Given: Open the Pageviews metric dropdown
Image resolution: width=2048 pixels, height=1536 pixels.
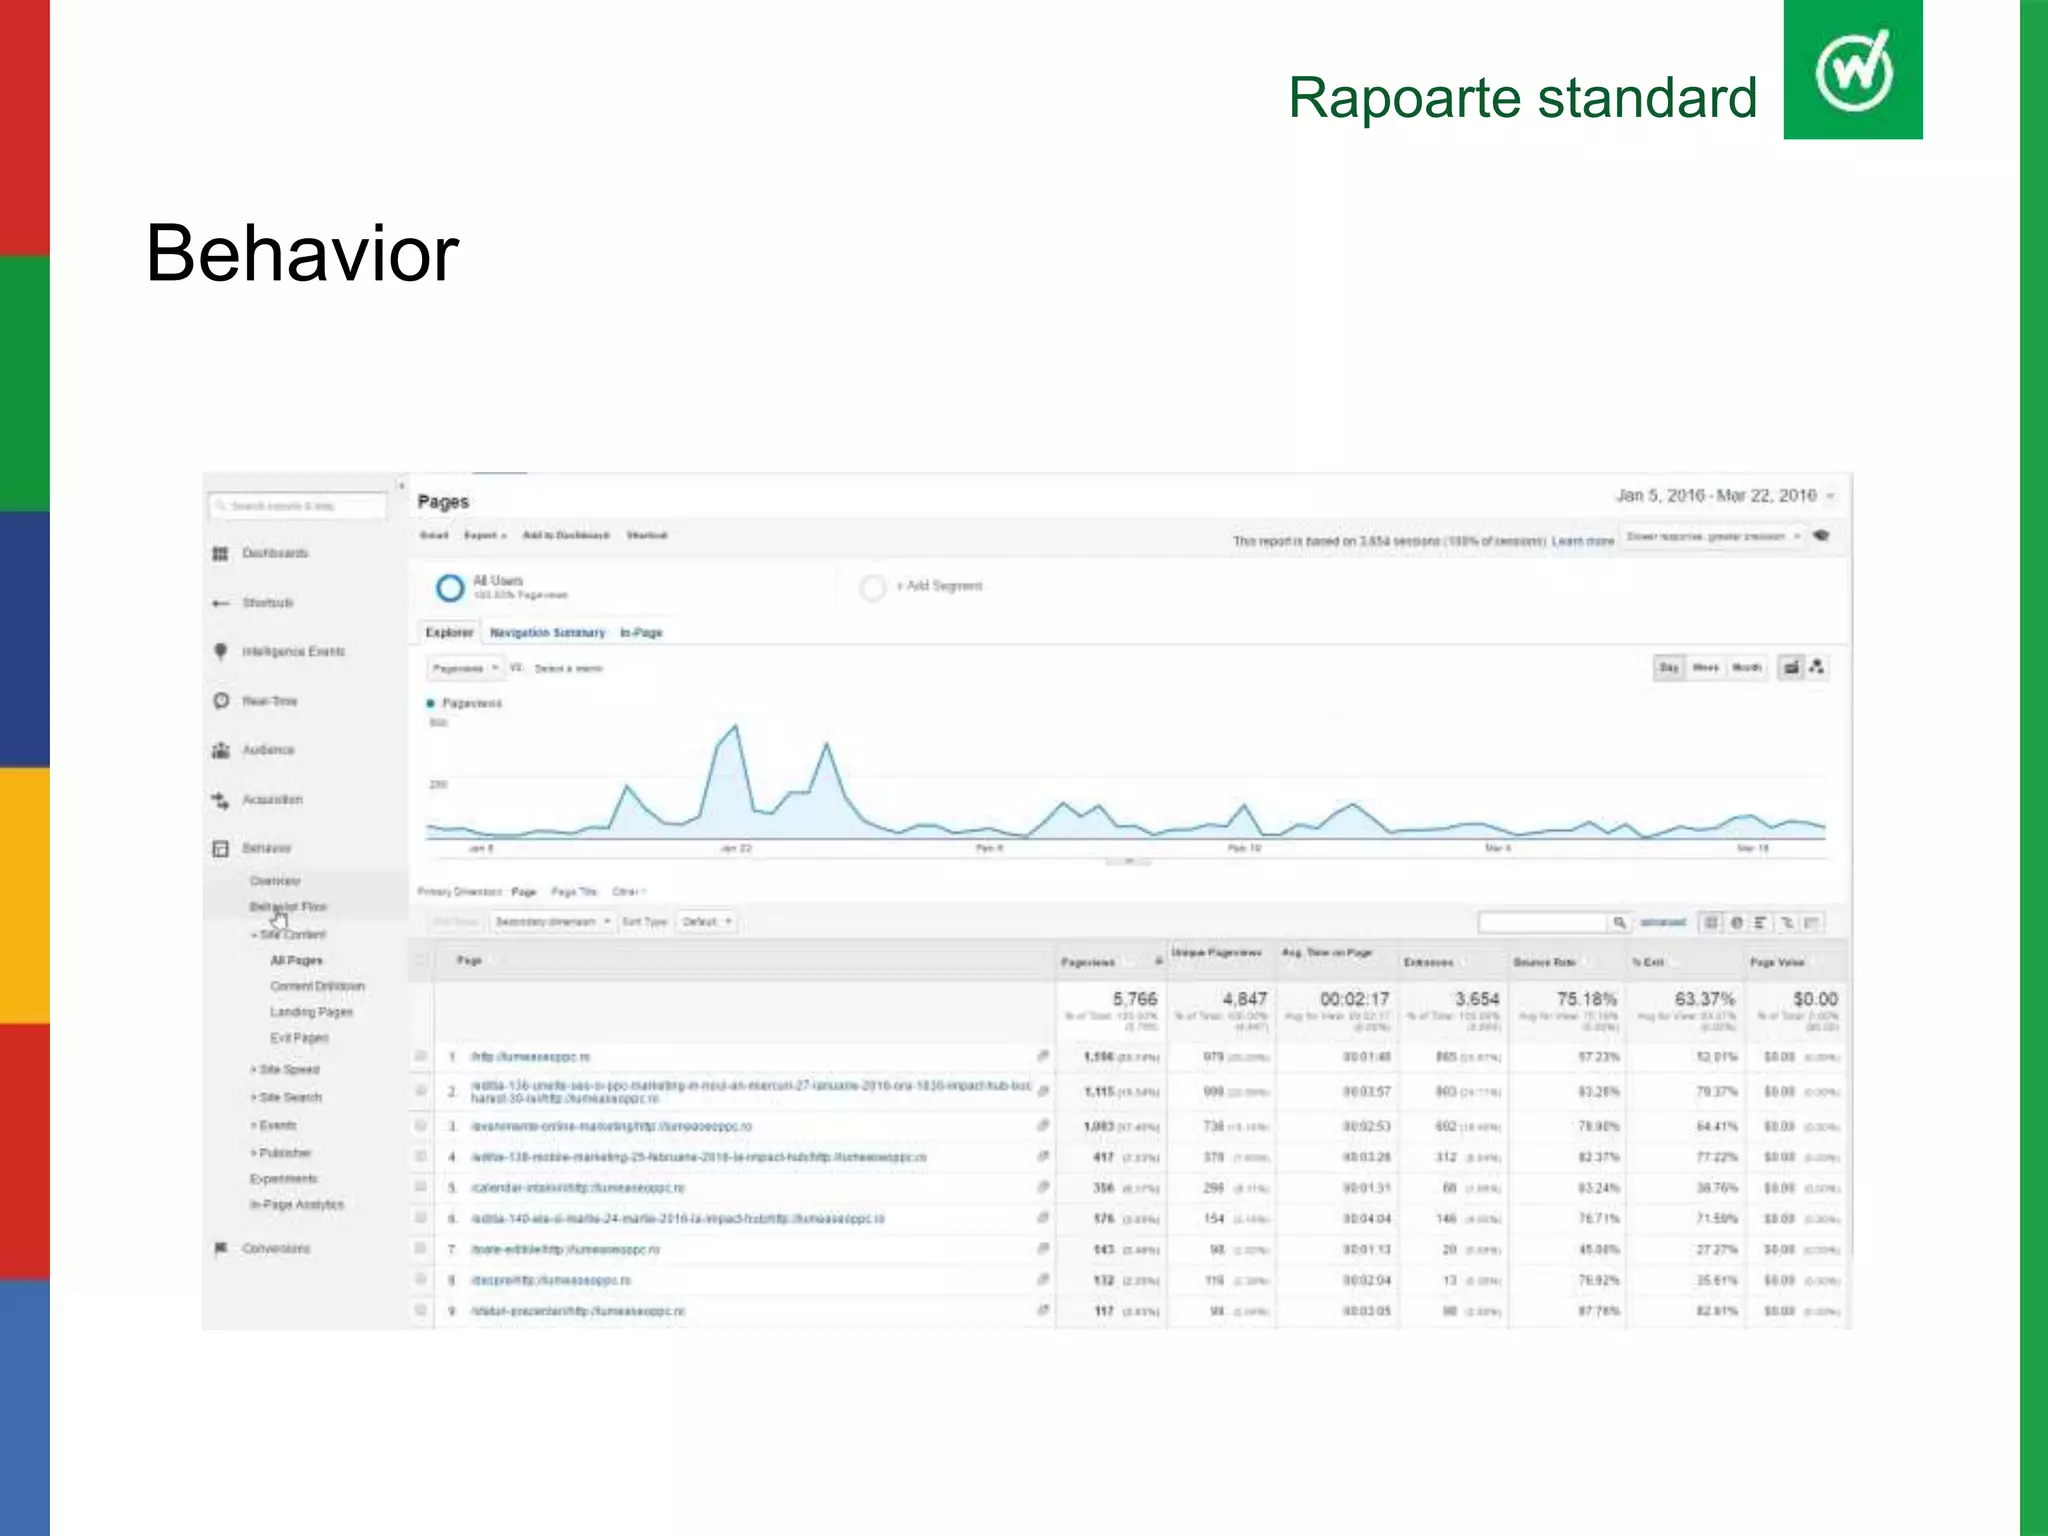Looking at the screenshot, I should 465,668.
